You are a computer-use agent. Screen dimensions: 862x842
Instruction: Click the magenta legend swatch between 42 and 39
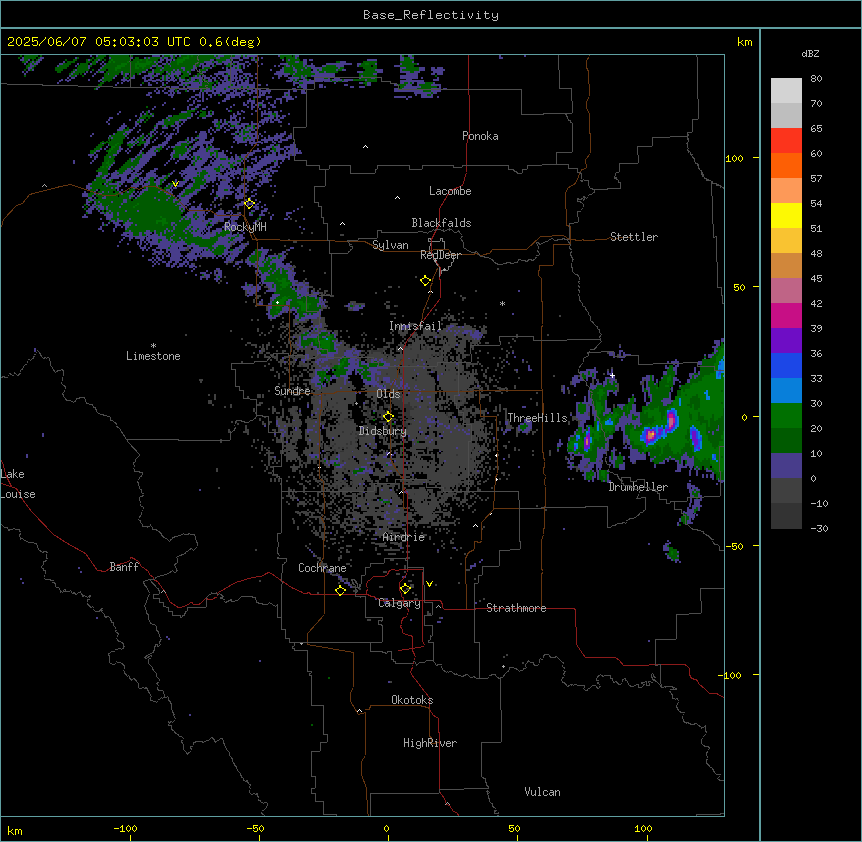(786, 315)
